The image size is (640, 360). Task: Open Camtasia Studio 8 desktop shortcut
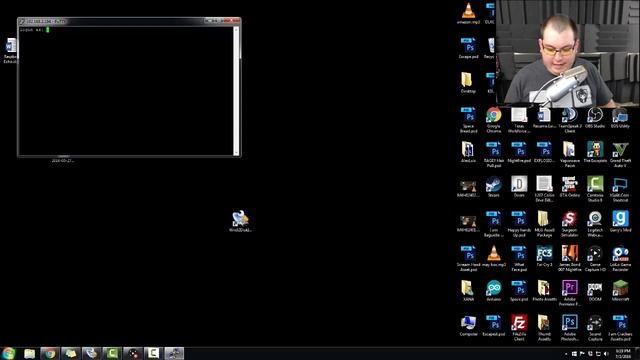point(595,189)
